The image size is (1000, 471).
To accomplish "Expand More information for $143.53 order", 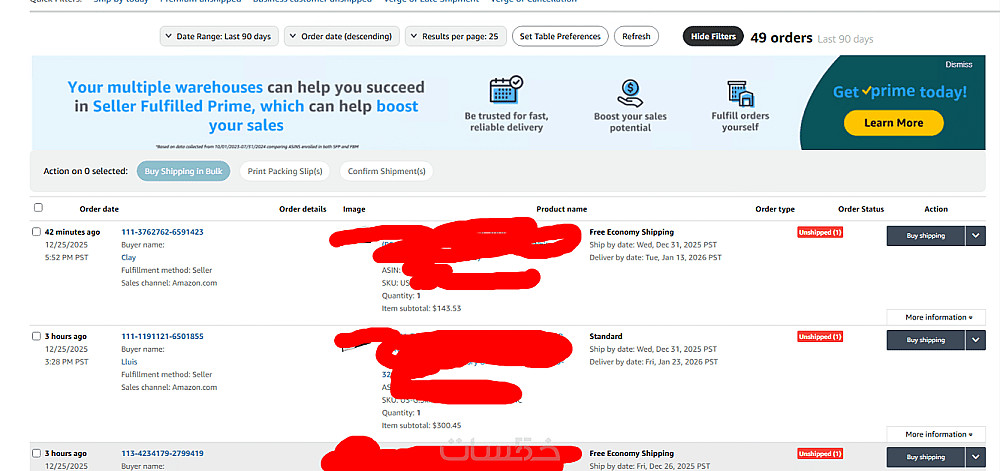I will tap(938, 317).
